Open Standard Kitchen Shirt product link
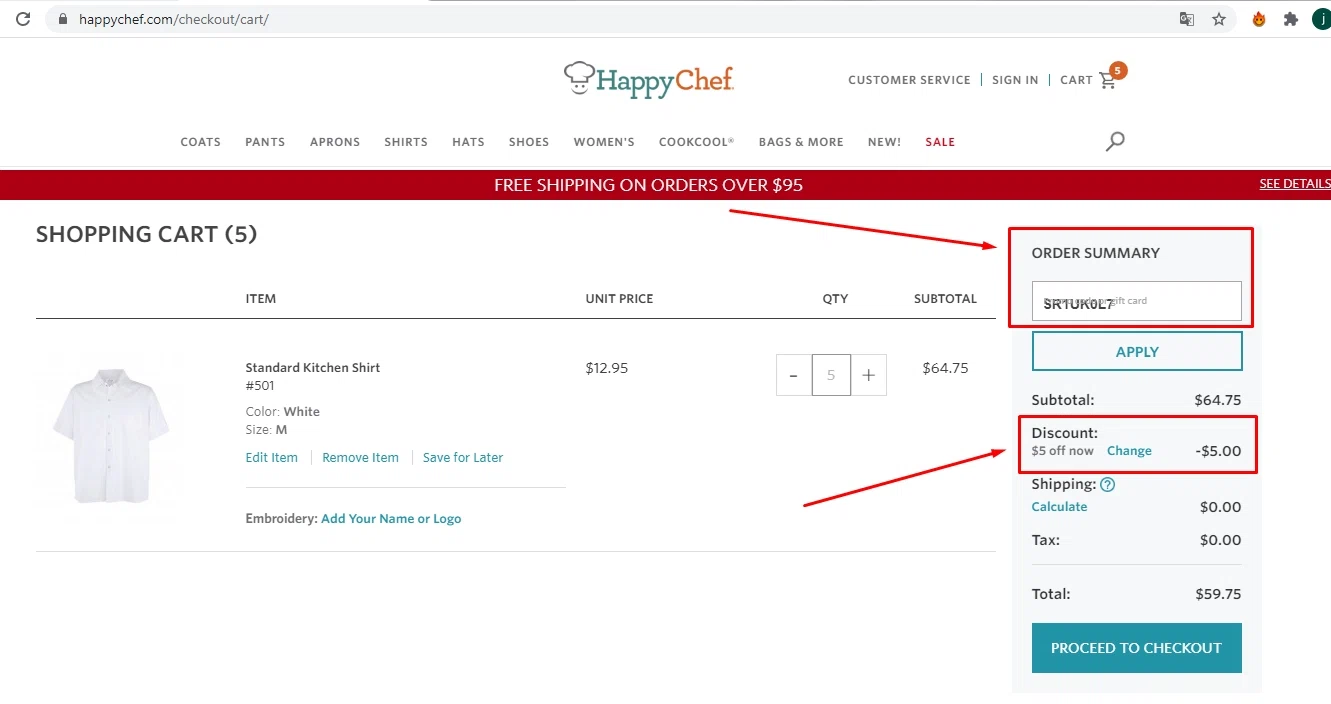Viewport: 1331px width, 704px height. point(313,367)
